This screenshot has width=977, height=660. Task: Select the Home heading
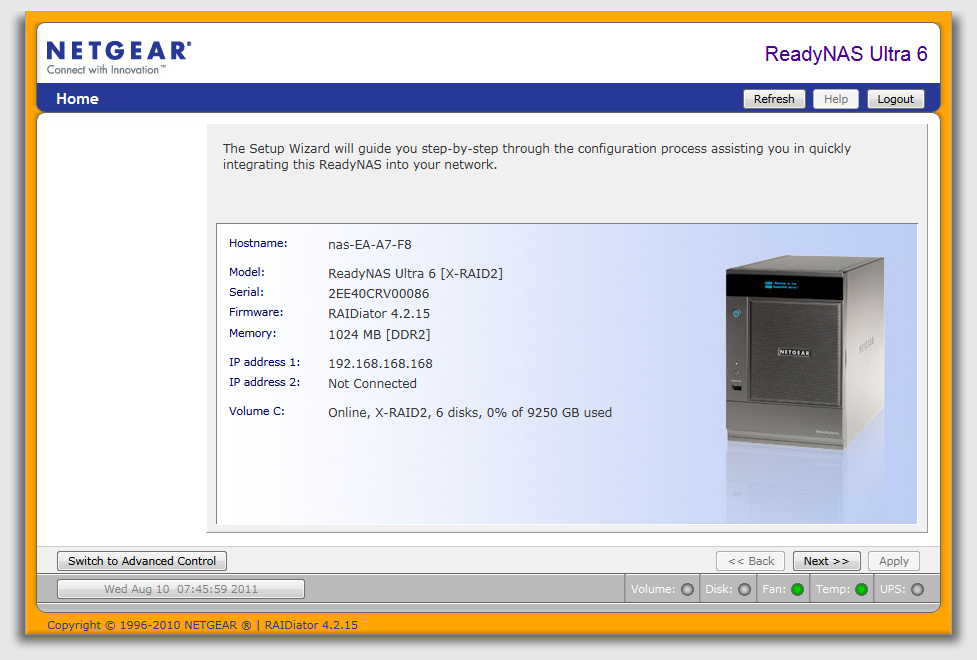(x=77, y=99)
